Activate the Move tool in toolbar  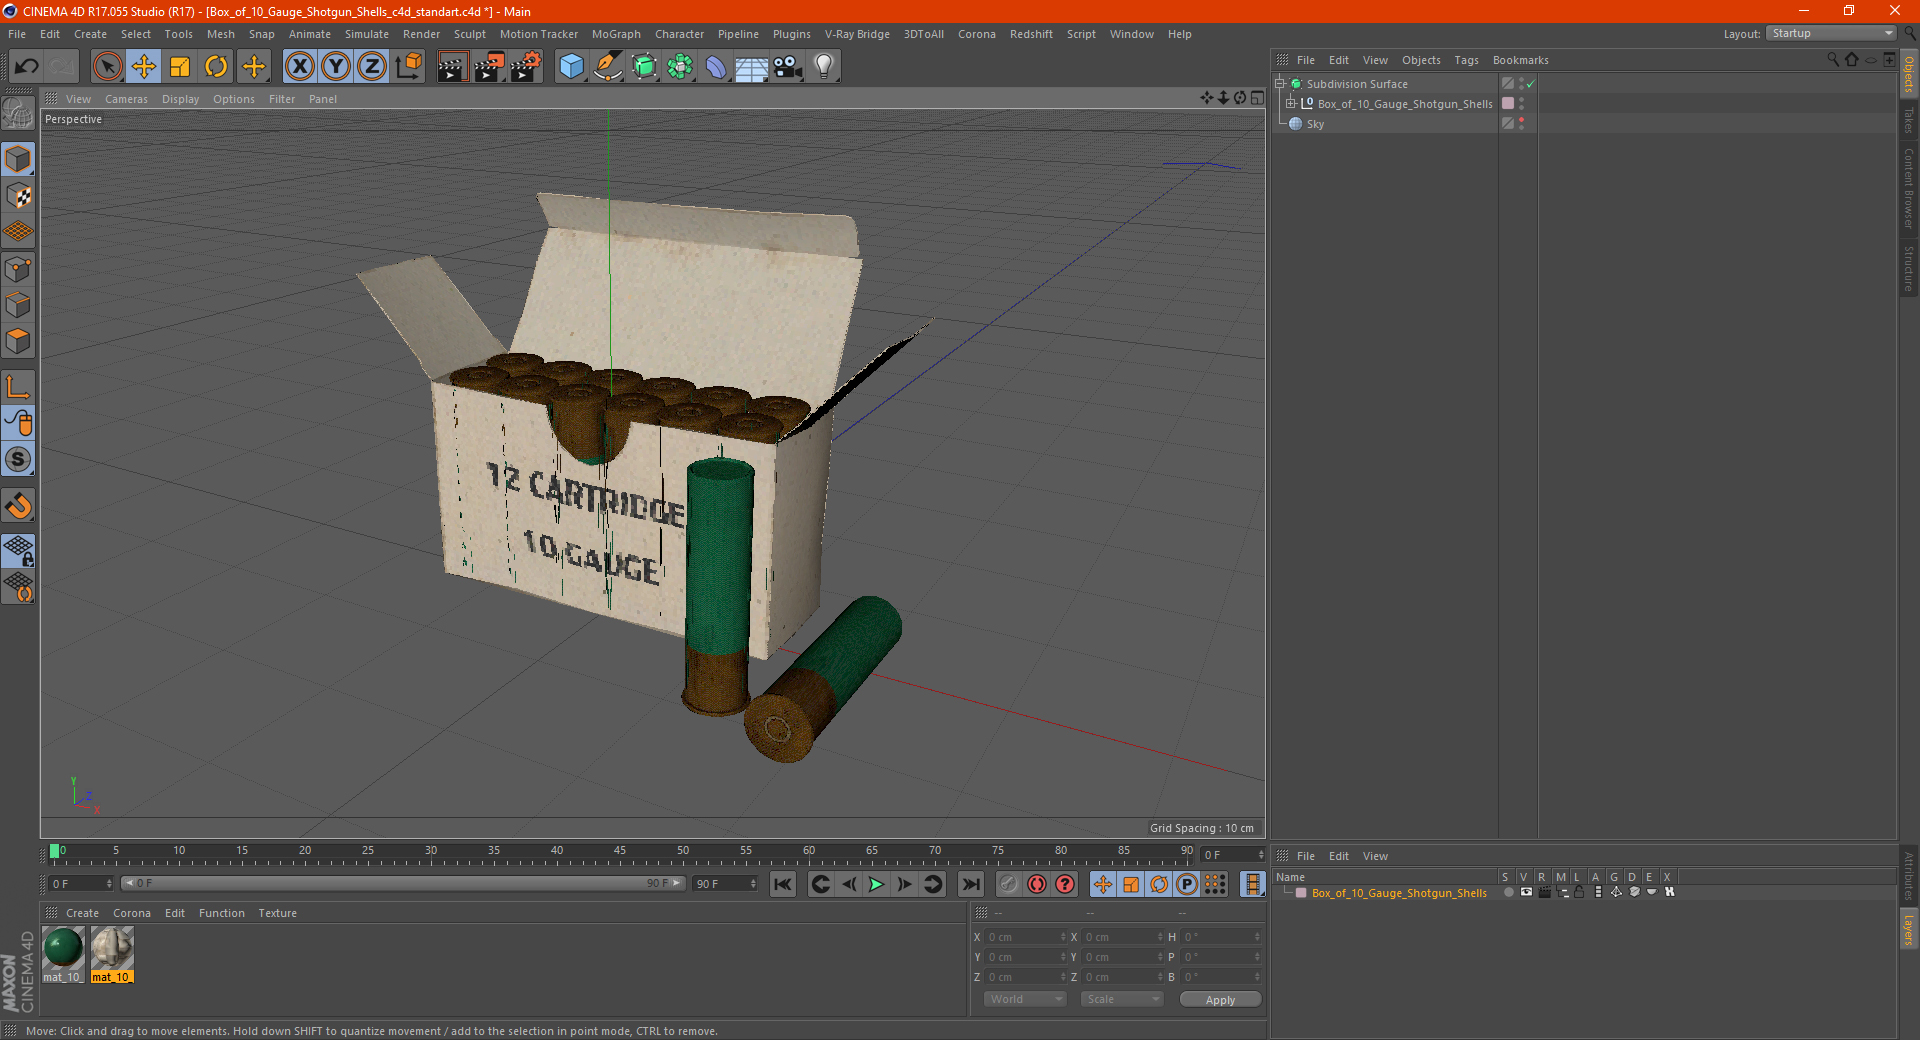pos(144,67)
